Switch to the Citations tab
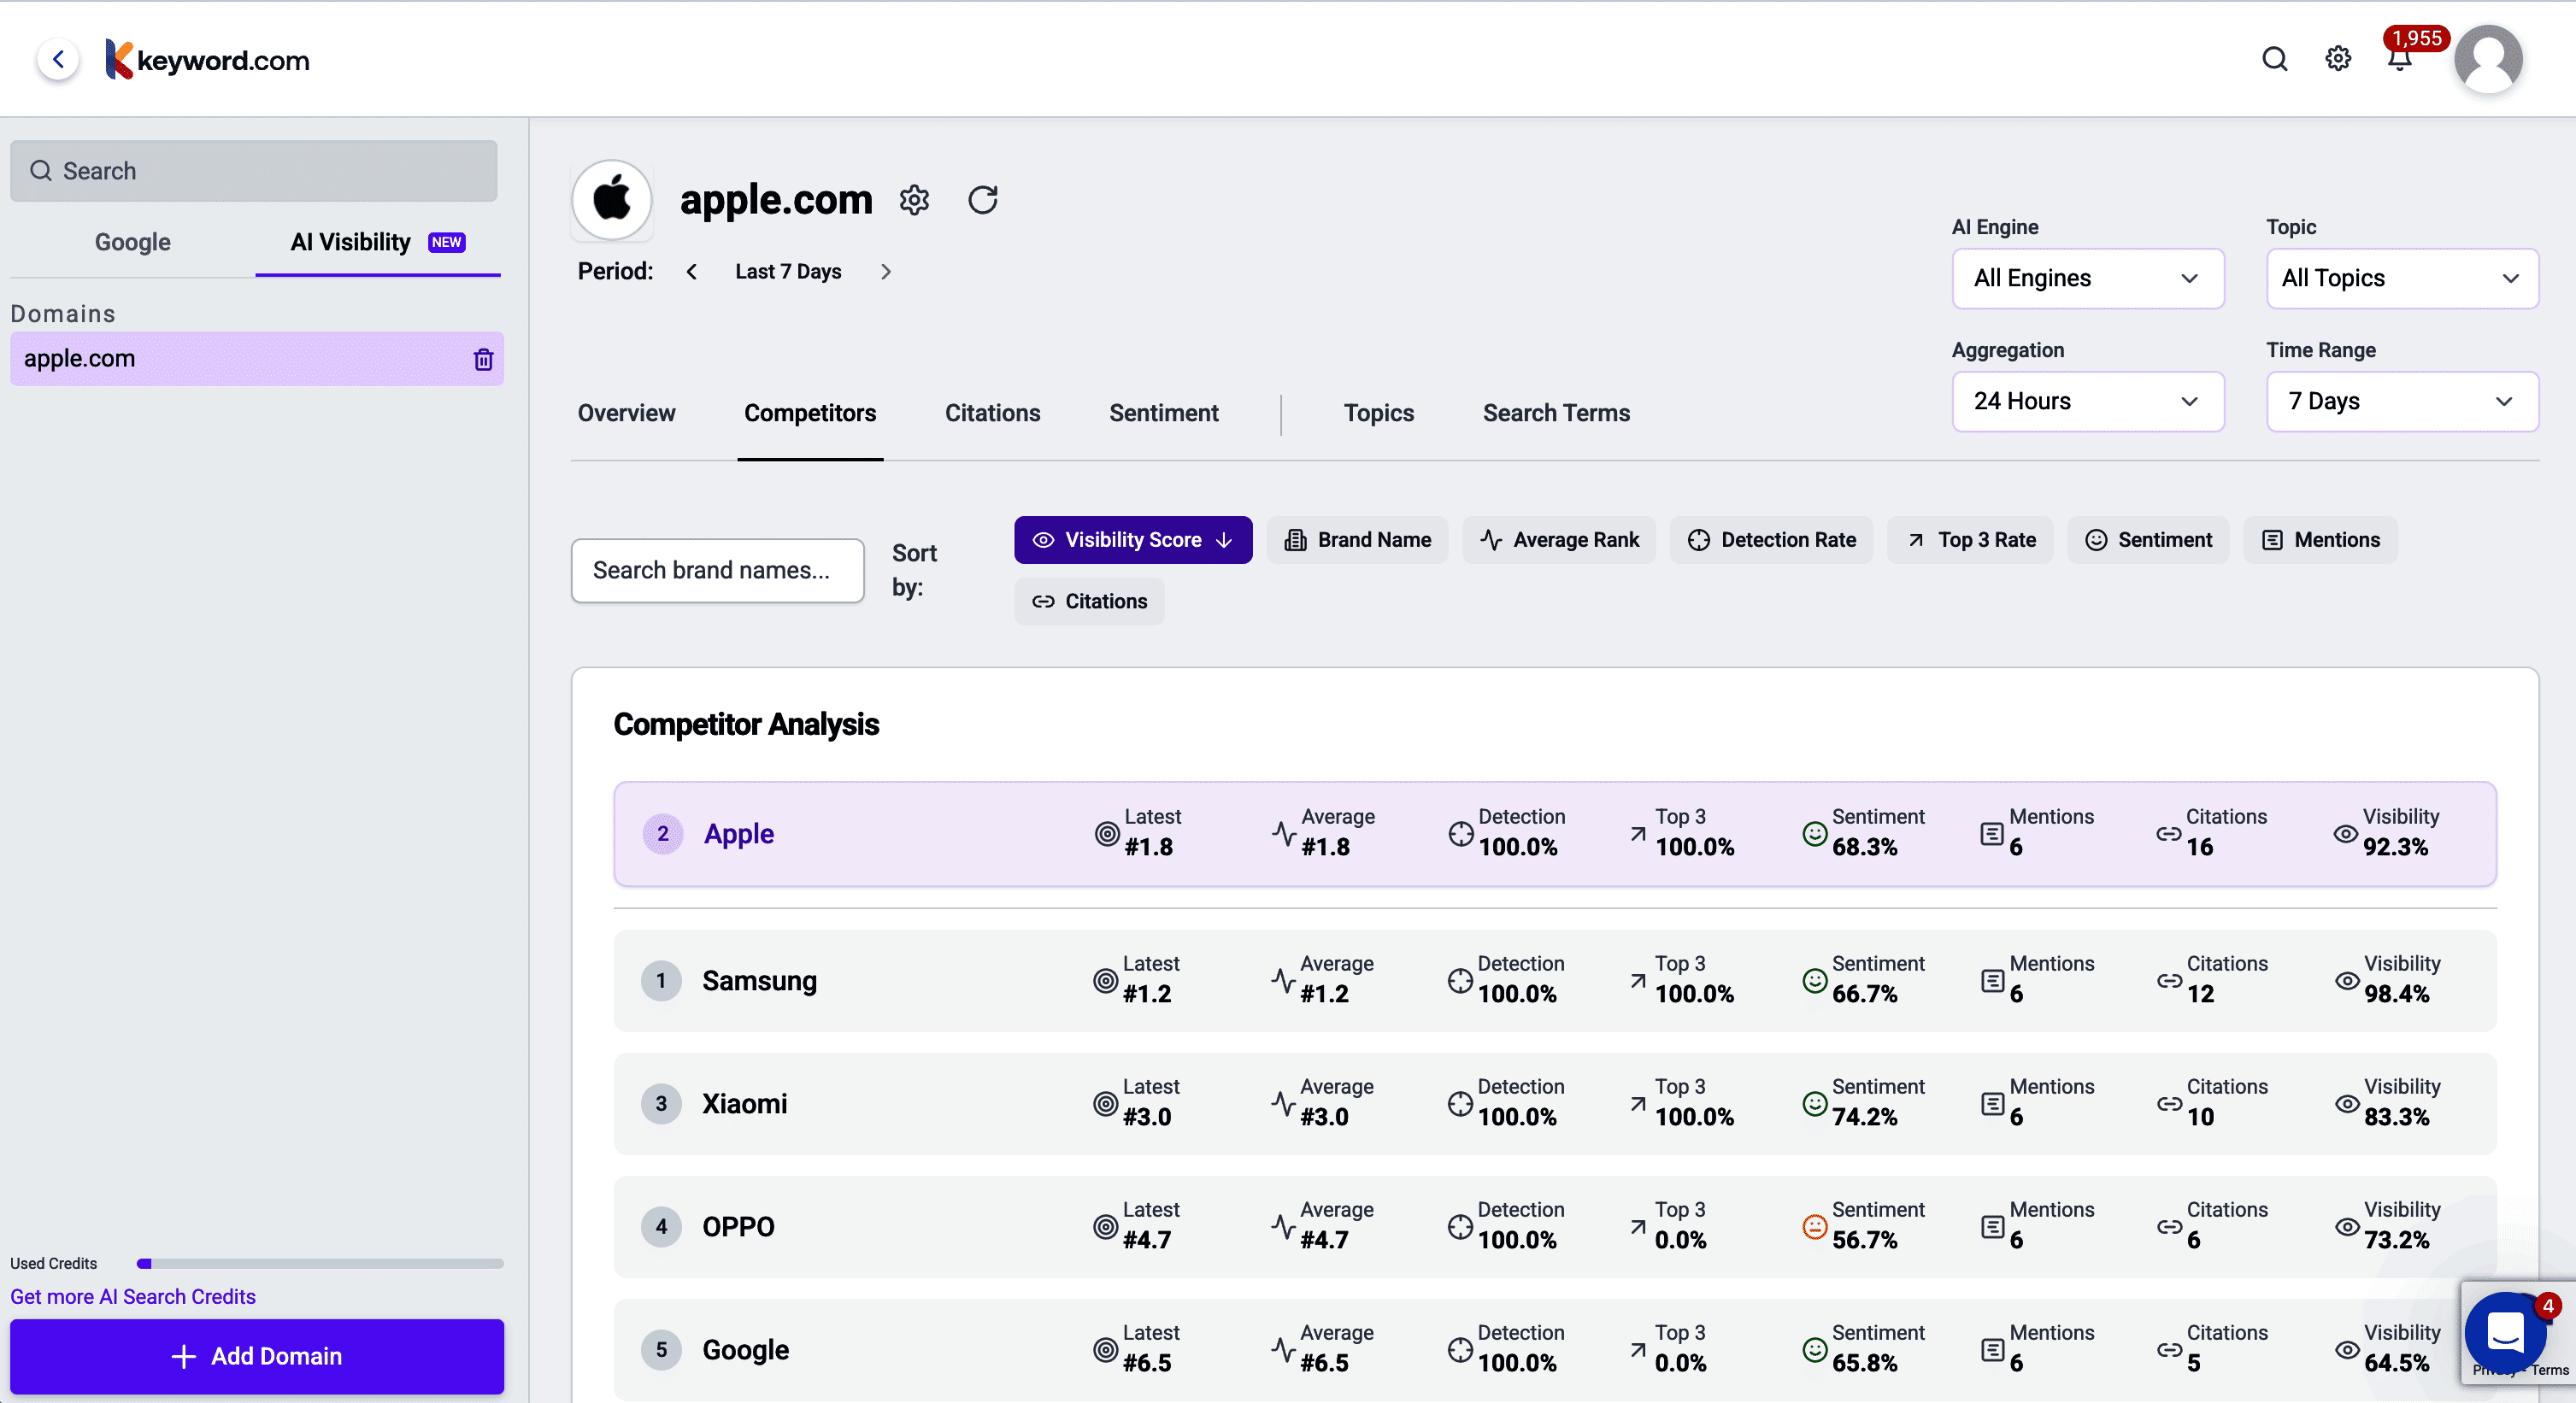This screenshot has height=1403, width=2576. pyautogui.click(x=992, y=413)
